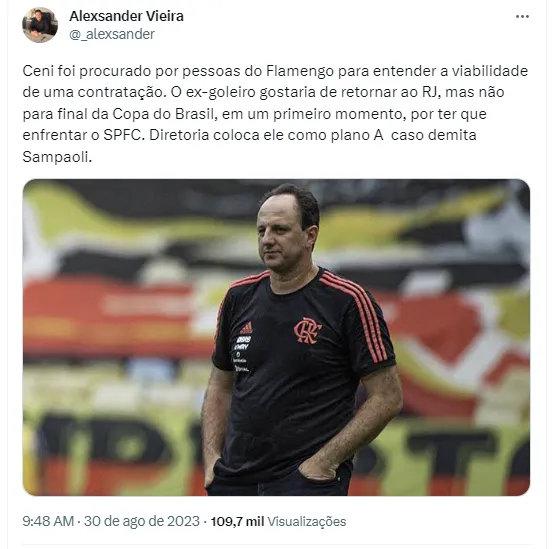Click the date 30 de ago de 2023
The image size is (553, 549).
[x=142, y=521]
